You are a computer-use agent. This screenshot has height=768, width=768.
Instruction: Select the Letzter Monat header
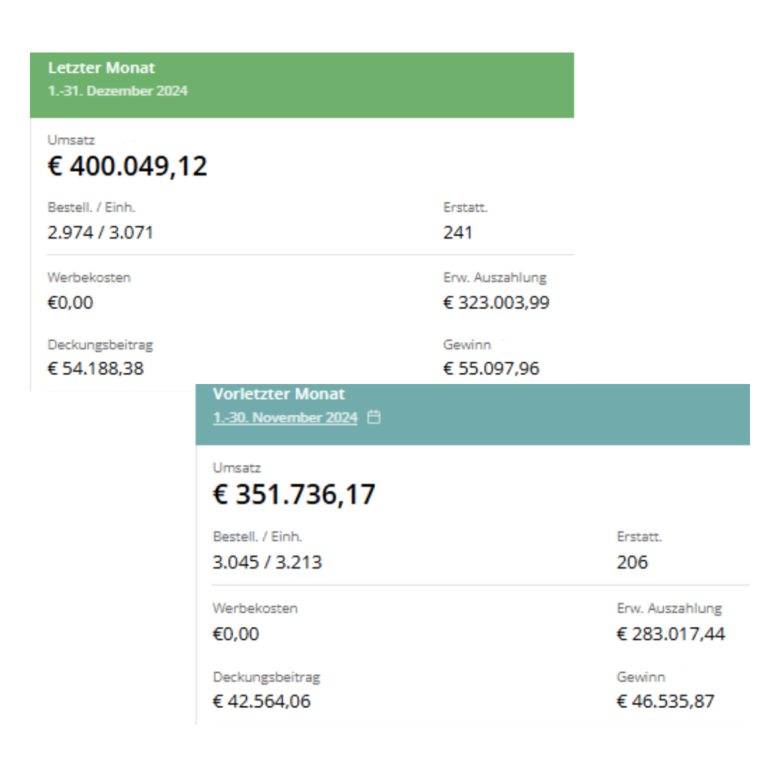tap(101, 68)
